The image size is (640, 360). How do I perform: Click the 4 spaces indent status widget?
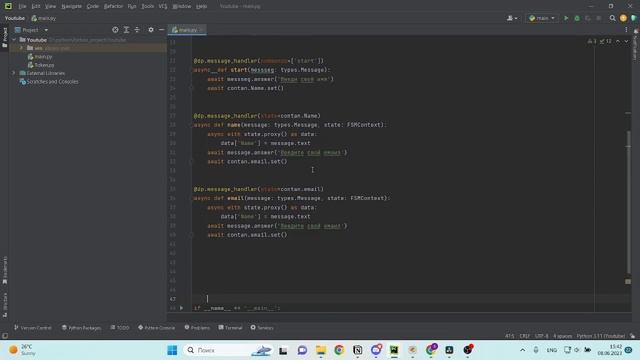[x=562, y=336]
